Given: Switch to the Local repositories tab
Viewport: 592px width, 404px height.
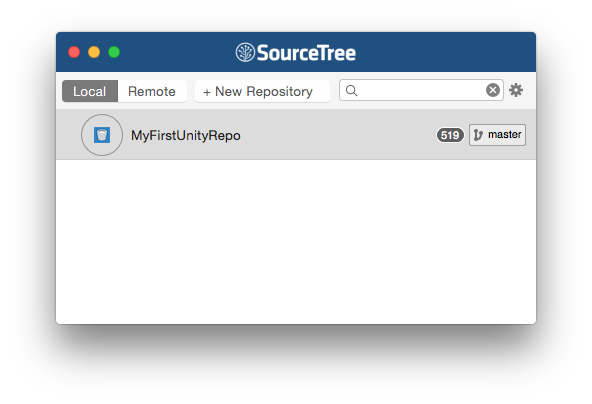Looking at the screenshot, I should click(x=90, y=91).
